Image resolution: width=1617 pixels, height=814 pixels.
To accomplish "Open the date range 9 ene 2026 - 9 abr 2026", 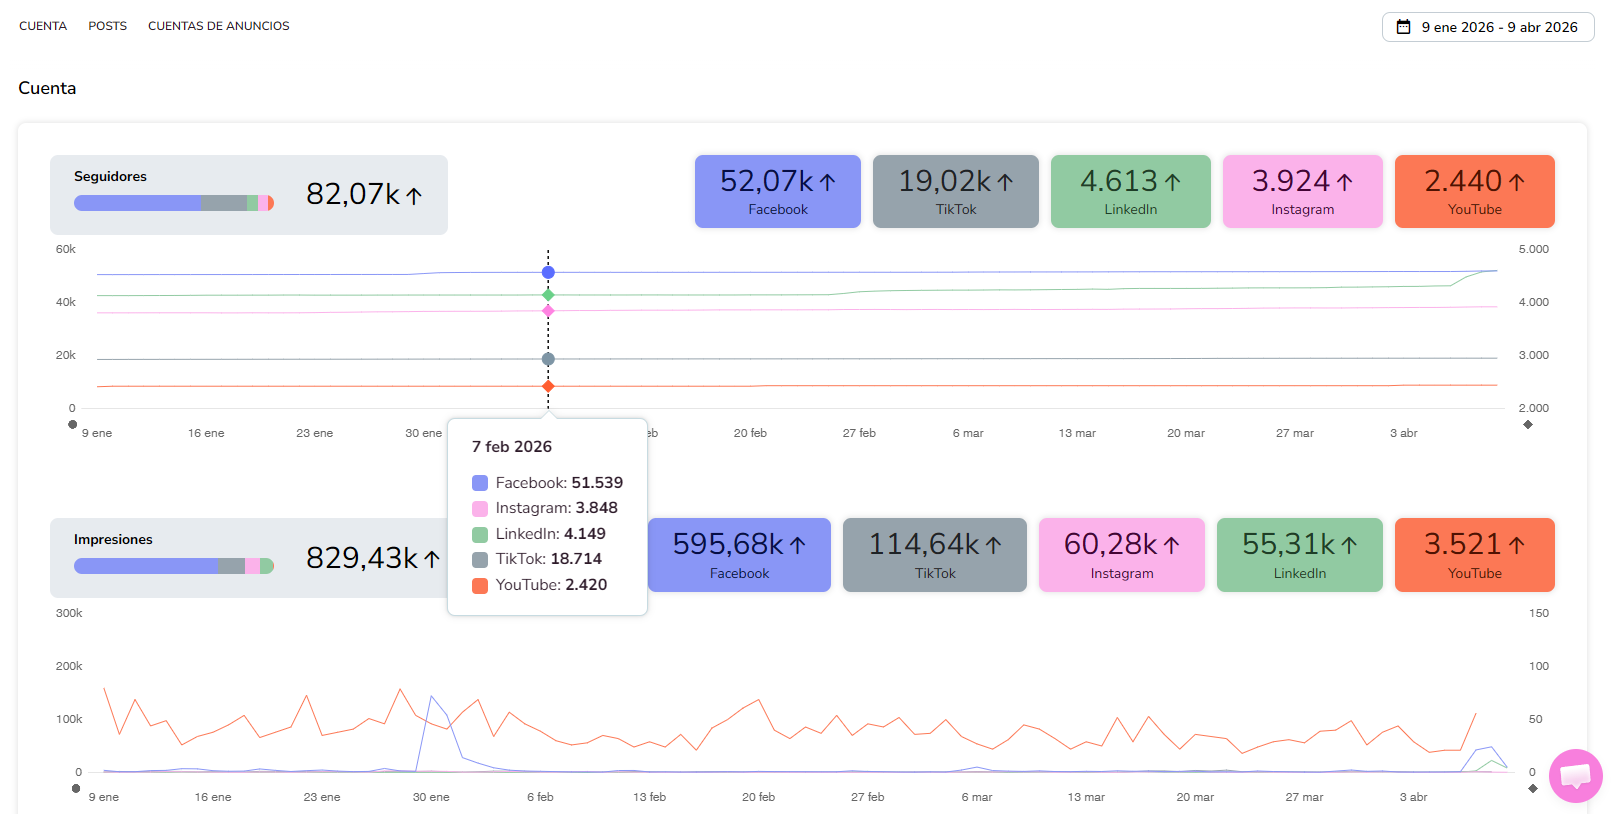I will click(x=1487, y=27).
